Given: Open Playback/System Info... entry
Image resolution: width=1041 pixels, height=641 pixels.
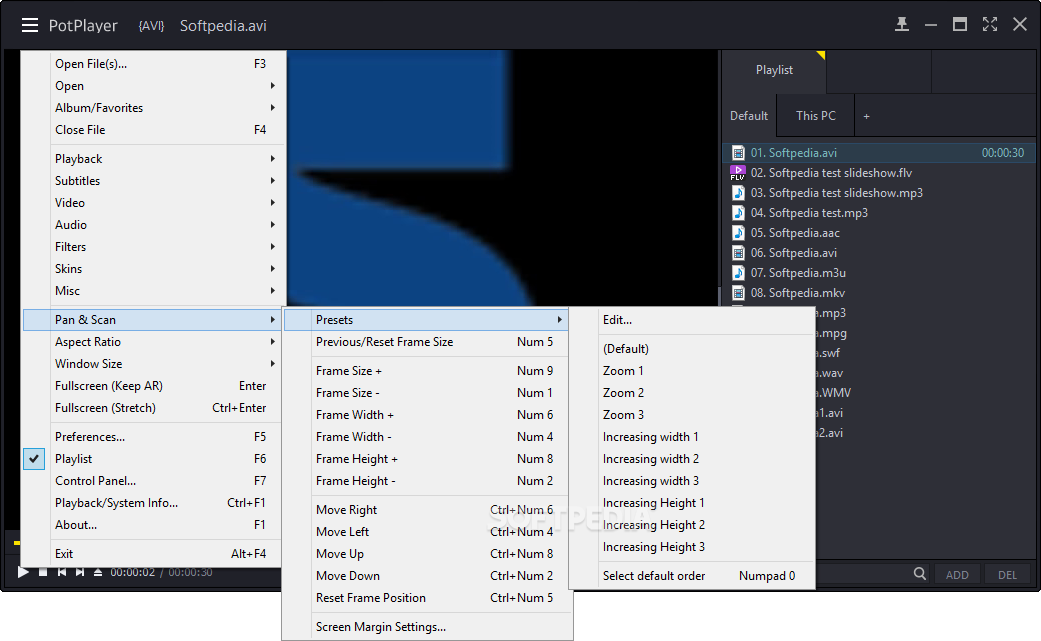Looking at the screenshot, I should click(x=154, y=502).
